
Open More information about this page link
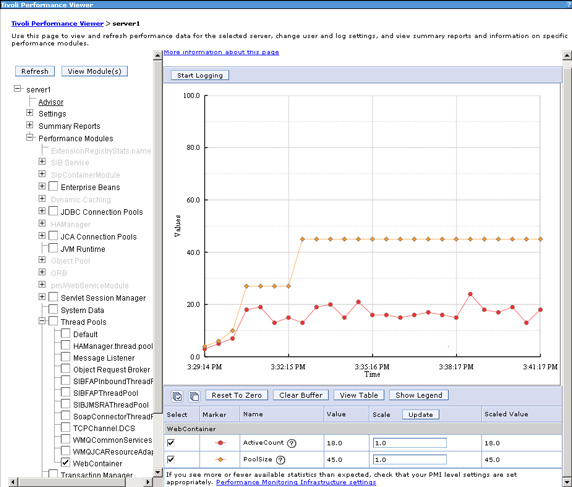(221, 53)
